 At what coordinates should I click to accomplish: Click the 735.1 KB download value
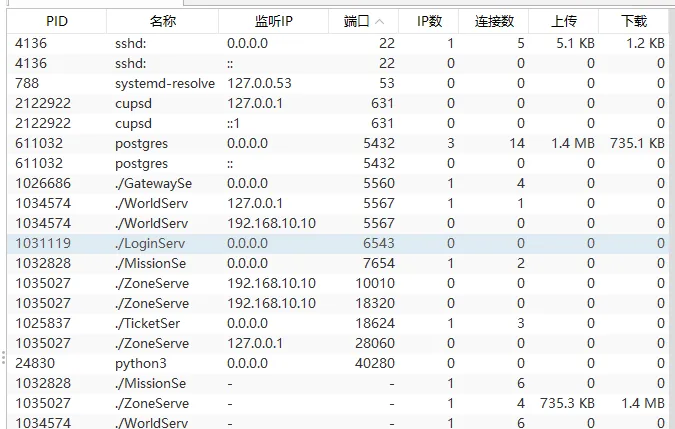[637, 143]
